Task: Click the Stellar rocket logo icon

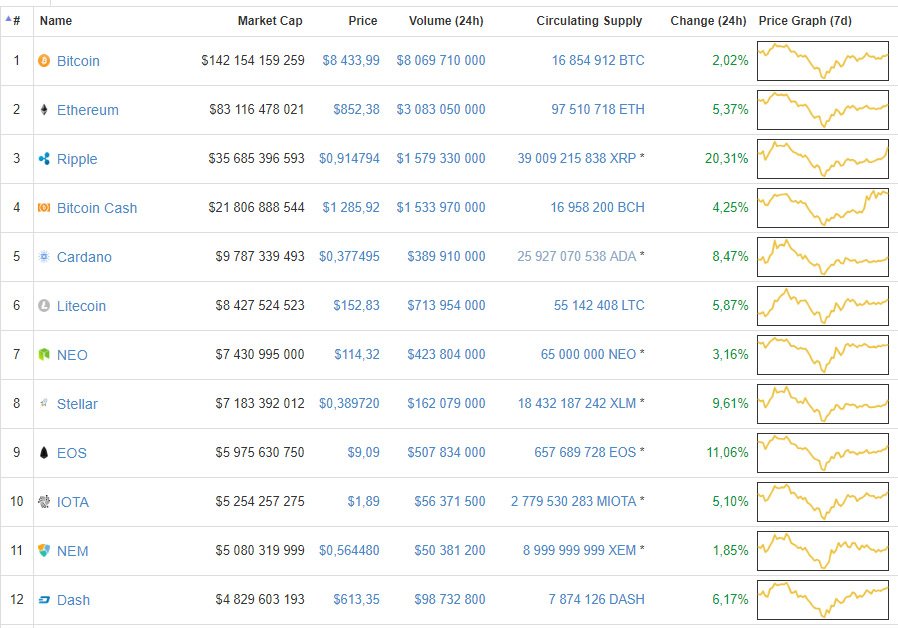Action: pos(44,403)
